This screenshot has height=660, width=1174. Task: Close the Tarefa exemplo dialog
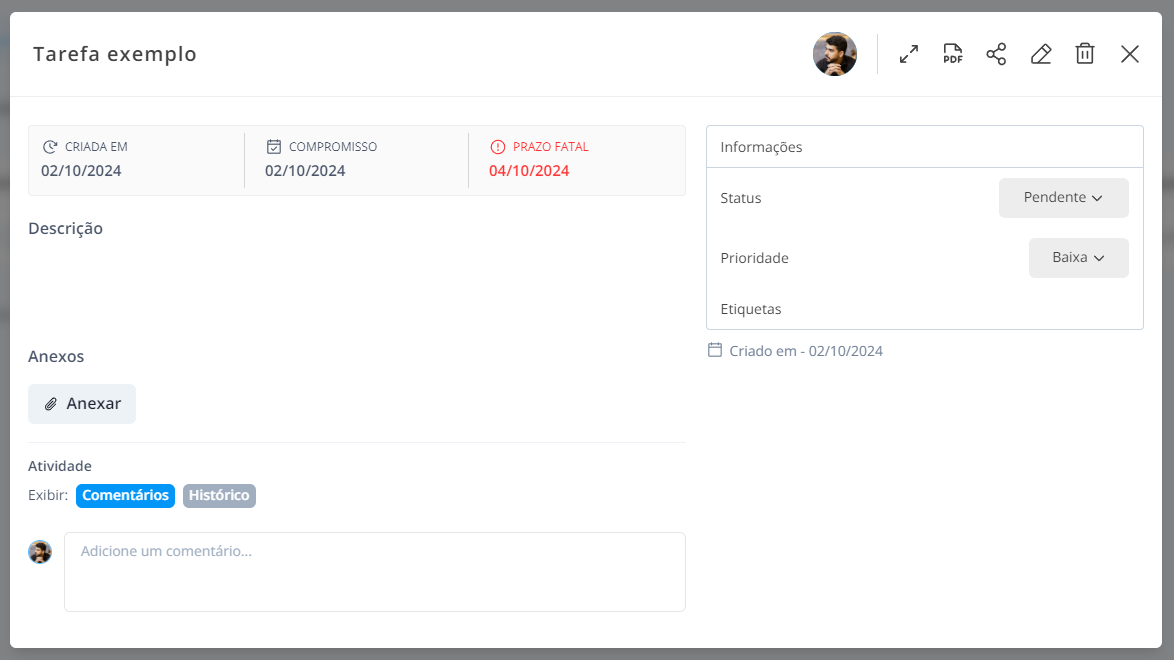[1130, 54]
